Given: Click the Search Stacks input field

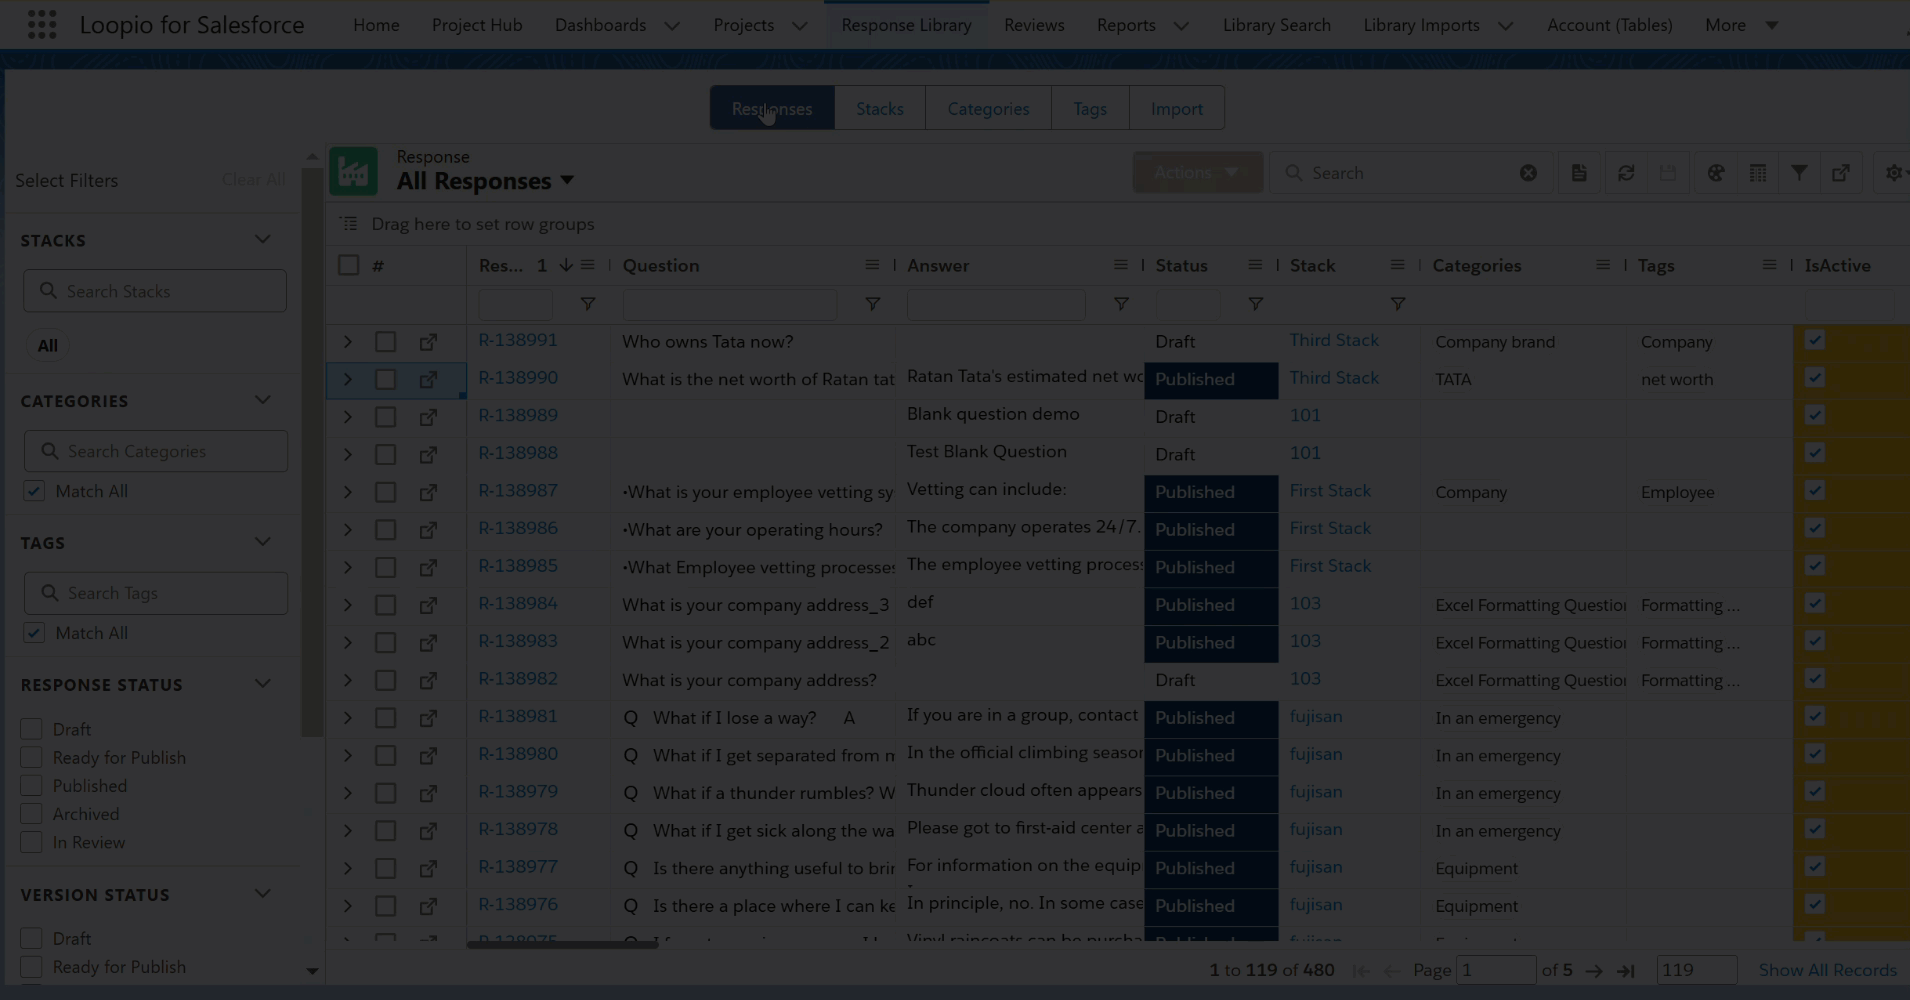Looking at the screenshot, I should 155,291.
